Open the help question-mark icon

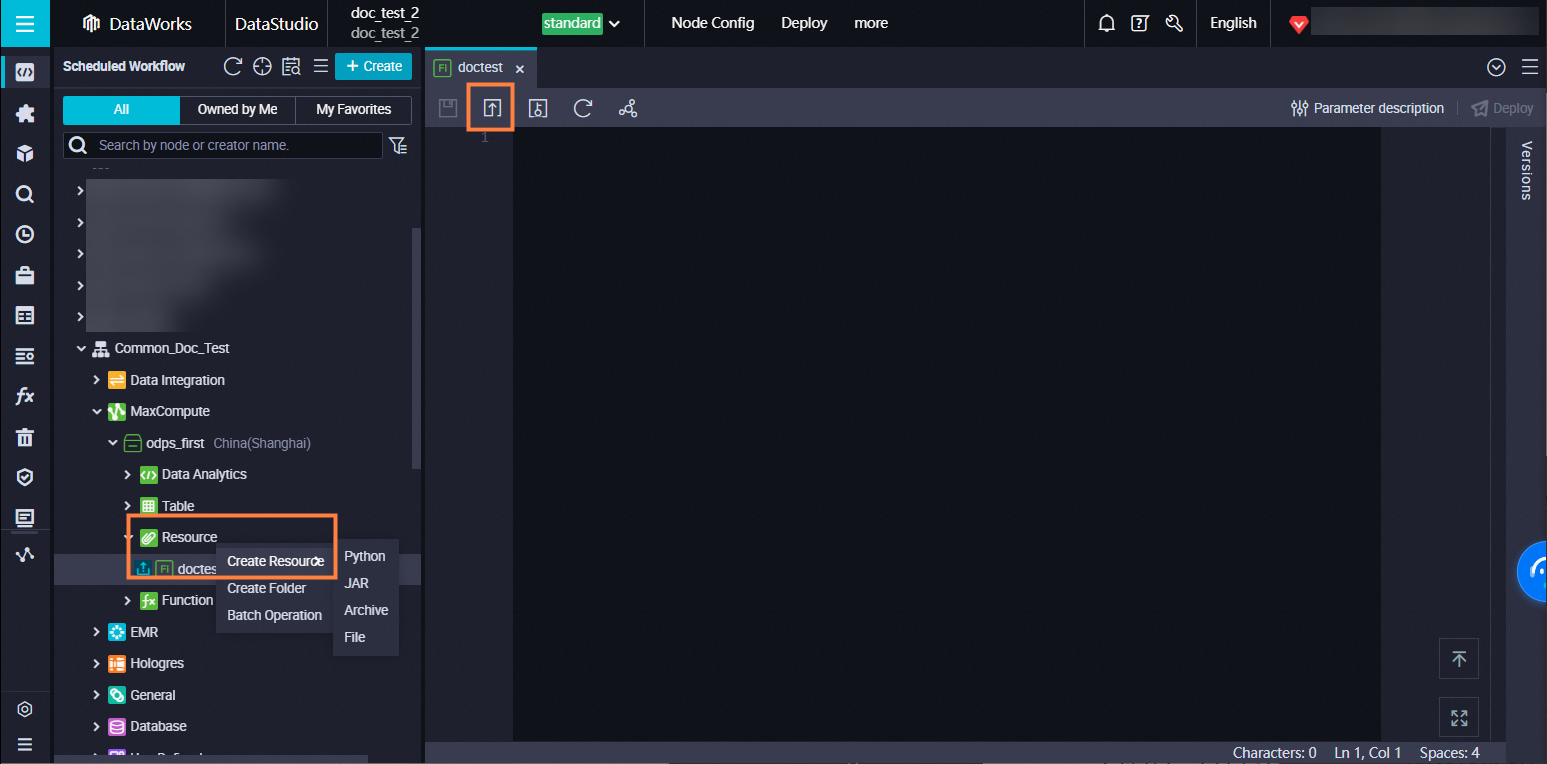pyautogui.click(x=1140, y=23)
